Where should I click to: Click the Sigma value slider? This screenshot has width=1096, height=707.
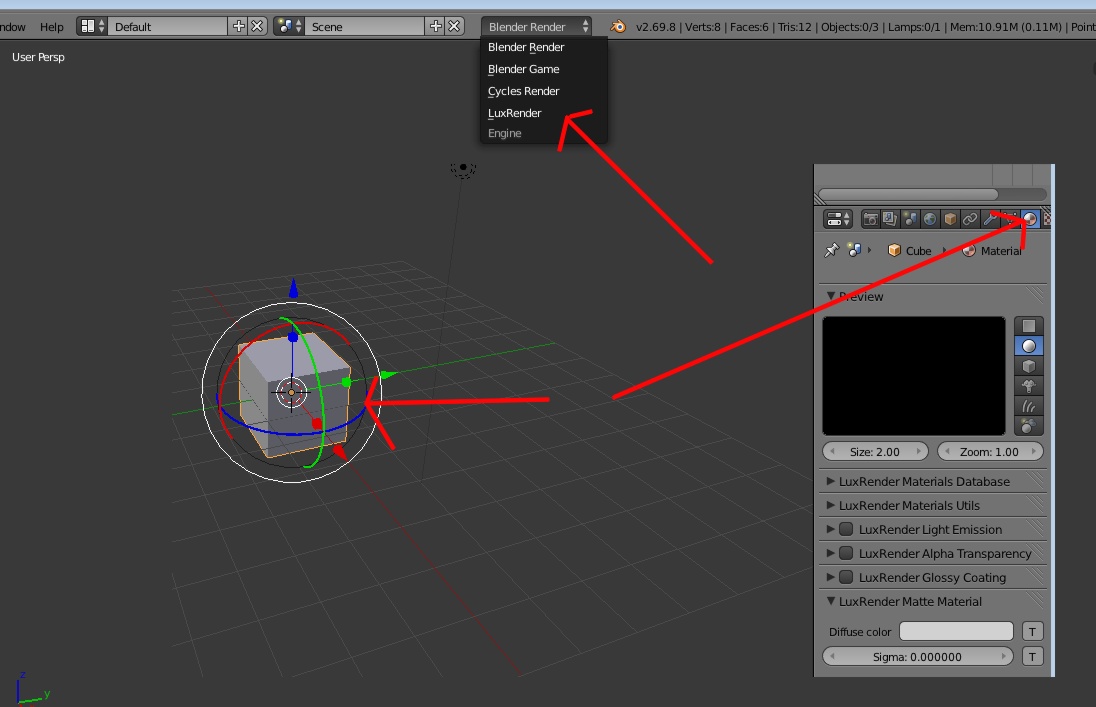click(x=917, y=657)
